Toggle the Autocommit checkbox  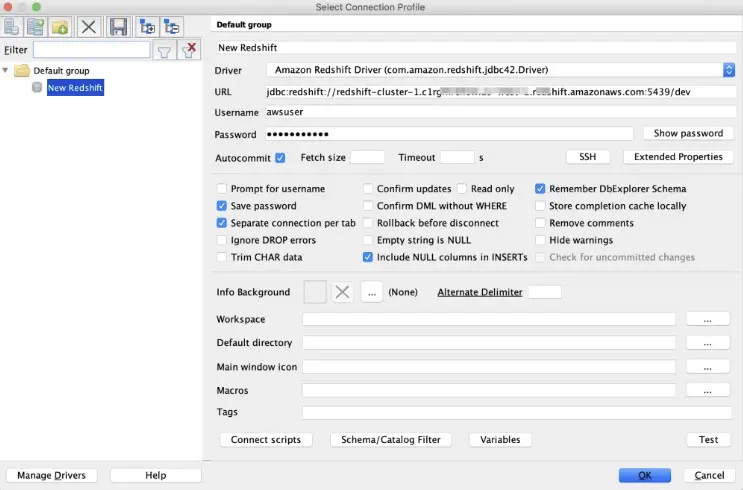280,158
